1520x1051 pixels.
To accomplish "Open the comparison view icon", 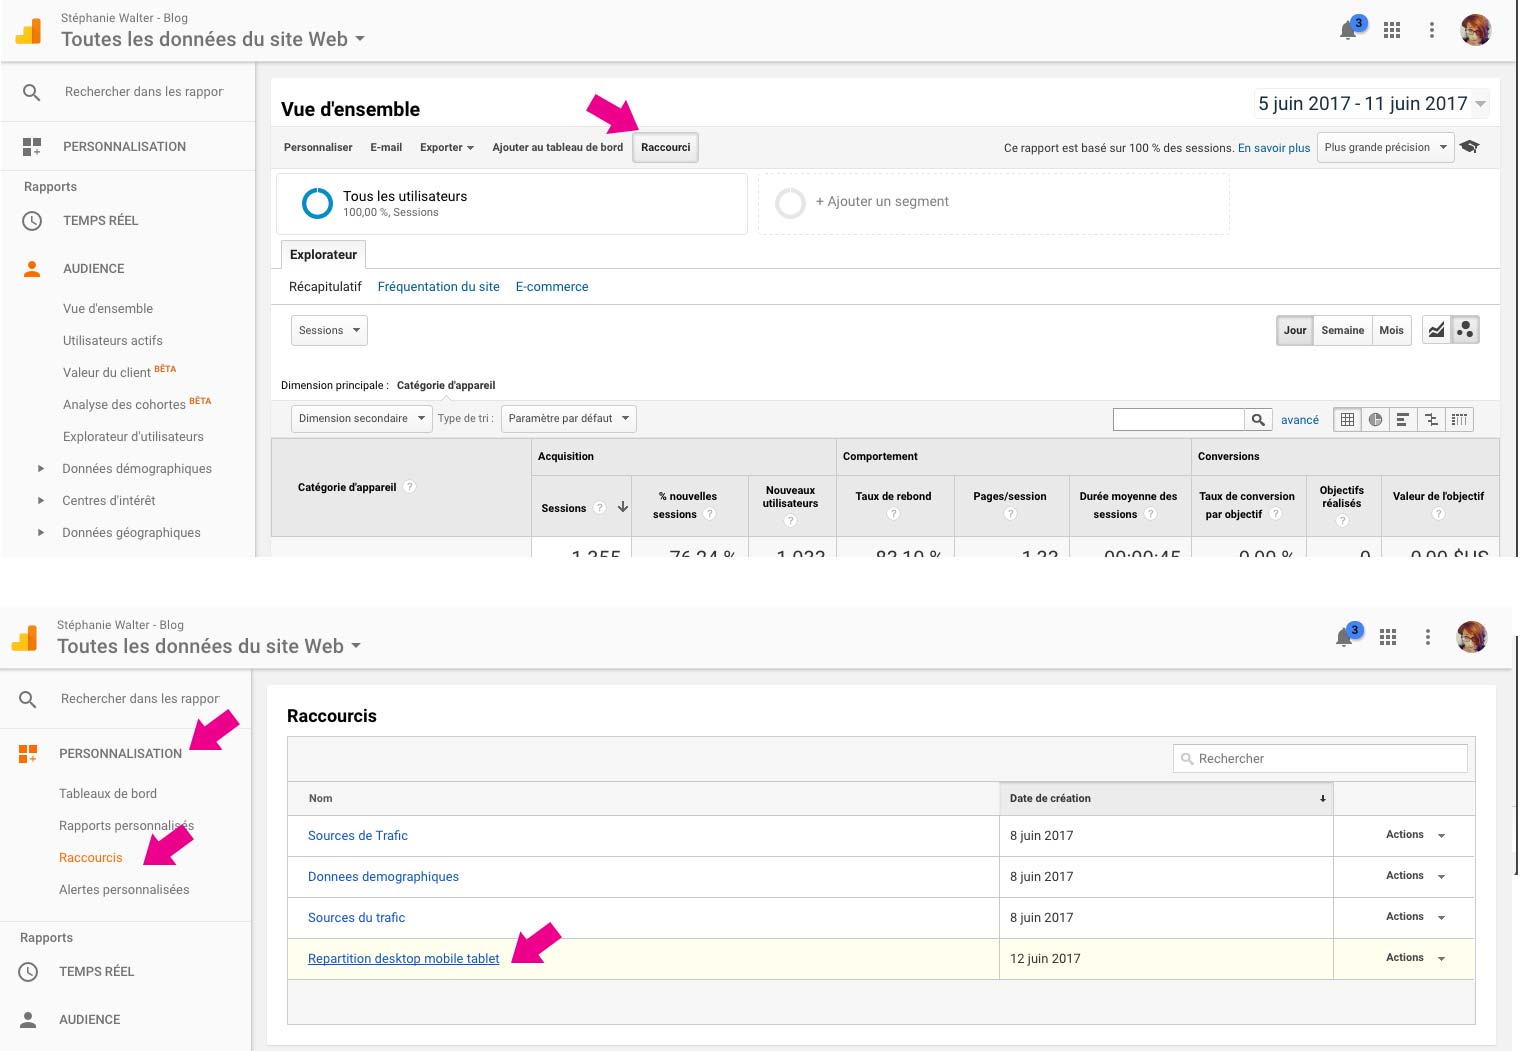I will pos(1431,420).
